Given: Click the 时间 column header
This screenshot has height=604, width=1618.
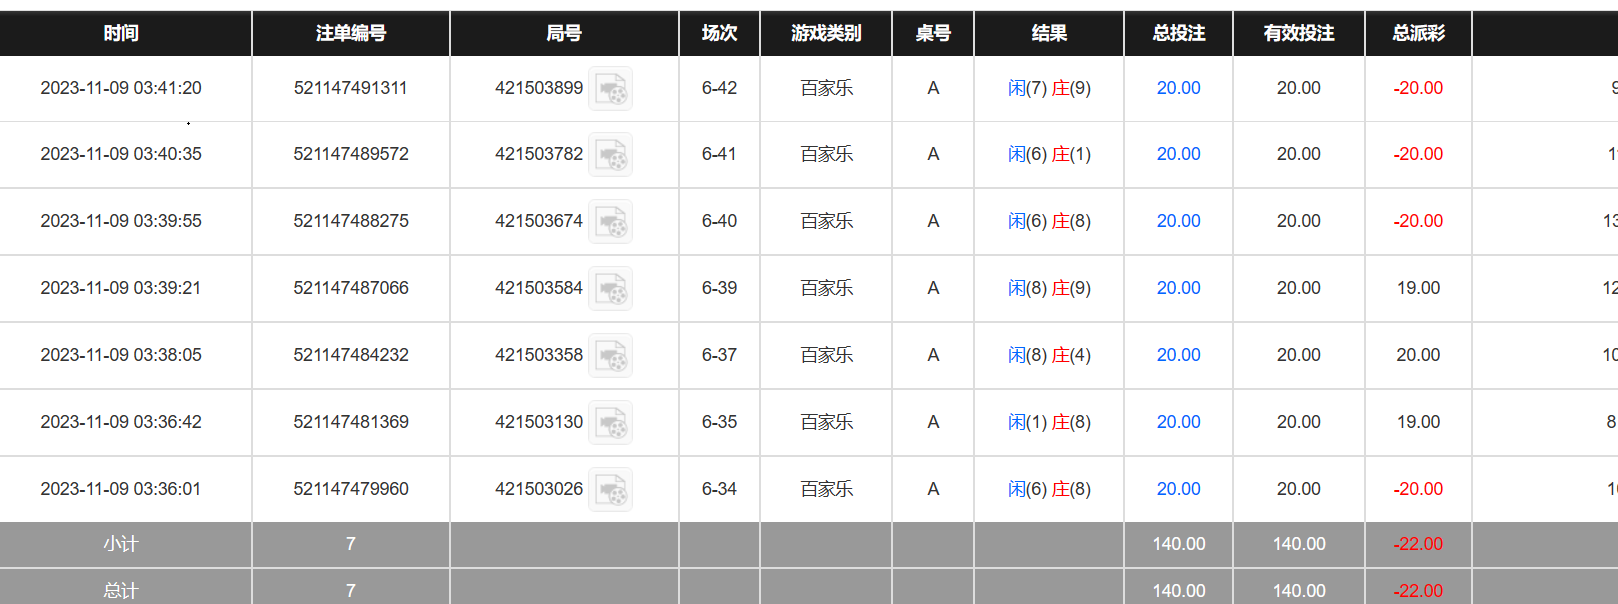Looking at the screenshot, I should pyautogui.click(x=121, y=33).
